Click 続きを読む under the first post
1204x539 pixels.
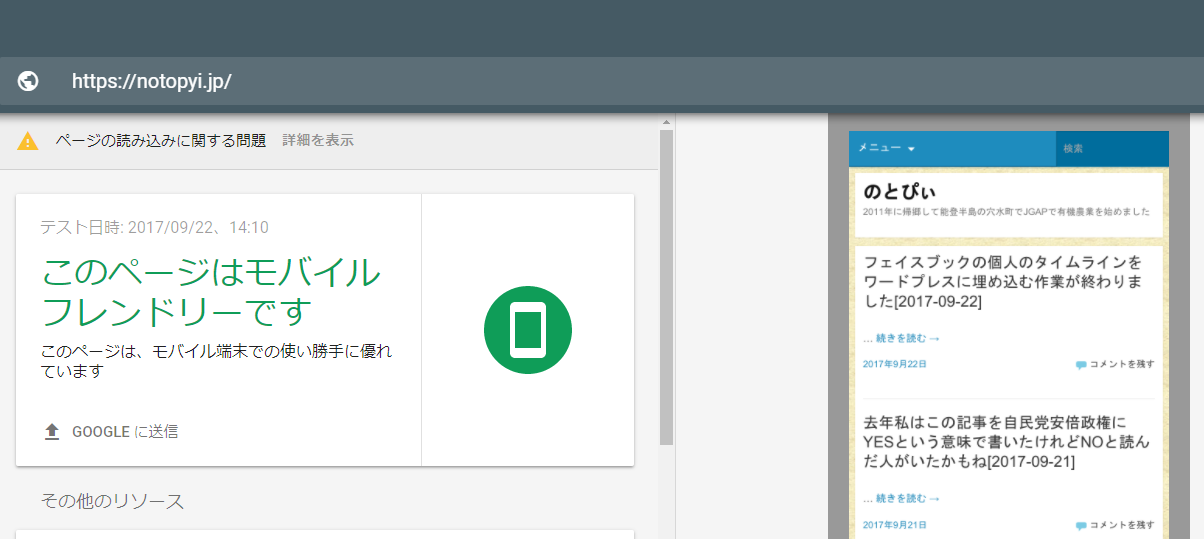point(901,338)
